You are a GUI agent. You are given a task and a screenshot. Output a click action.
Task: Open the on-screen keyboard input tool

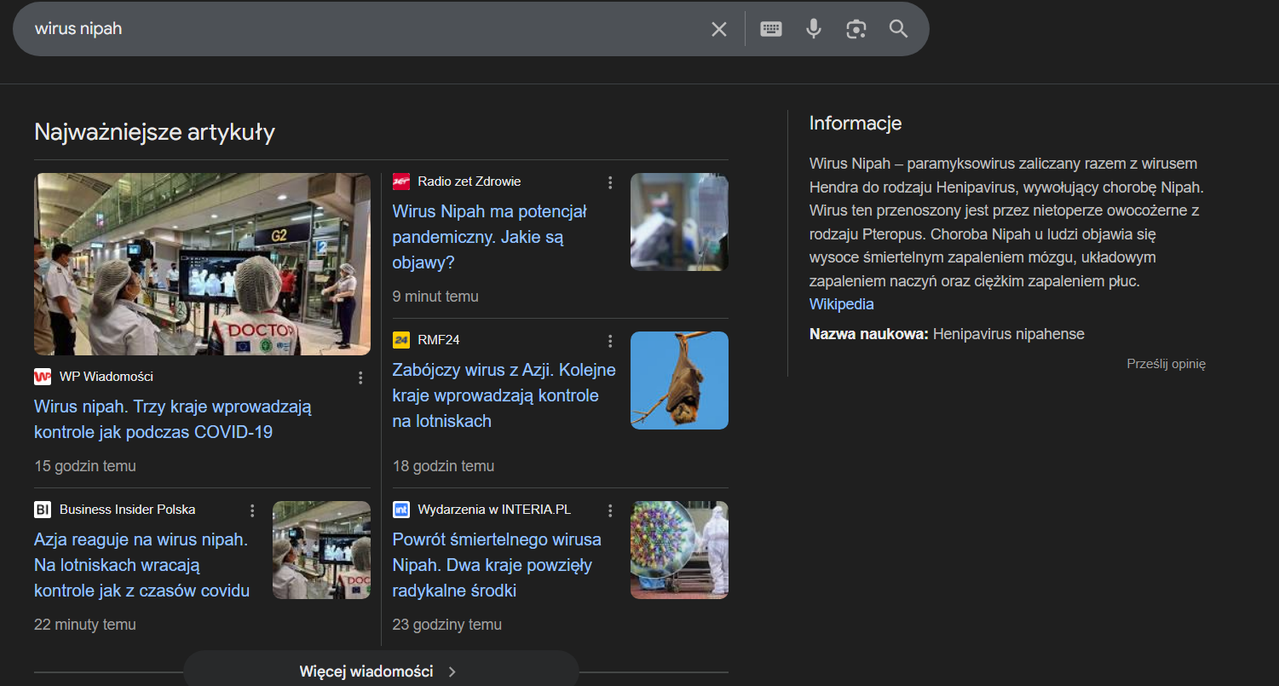[771, 29]
